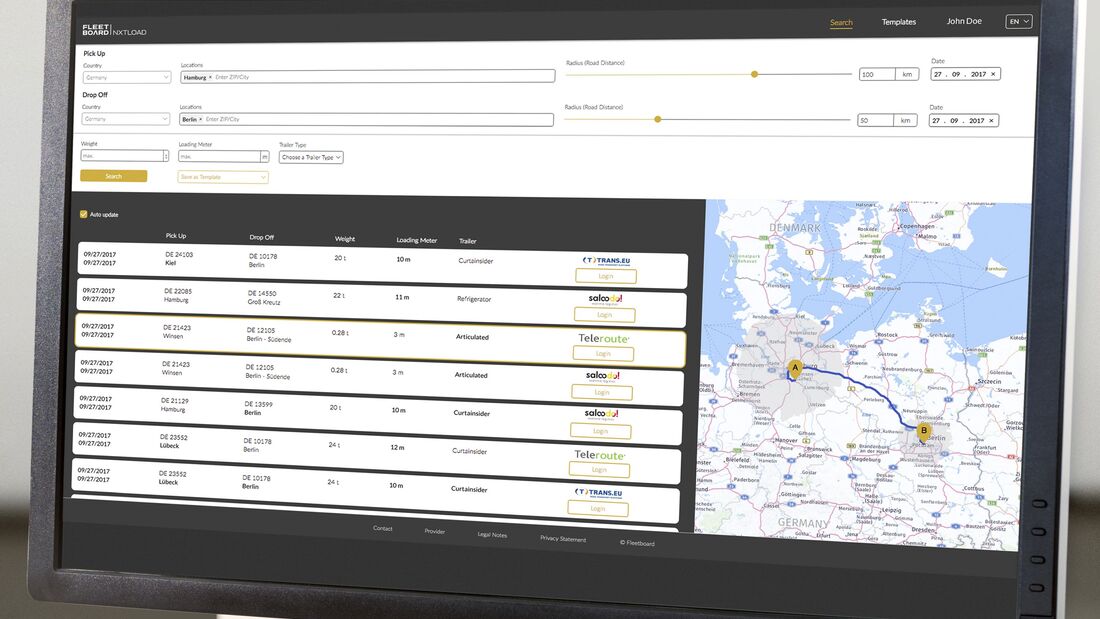Click the Trailer column header

click(x=467, y=241)
